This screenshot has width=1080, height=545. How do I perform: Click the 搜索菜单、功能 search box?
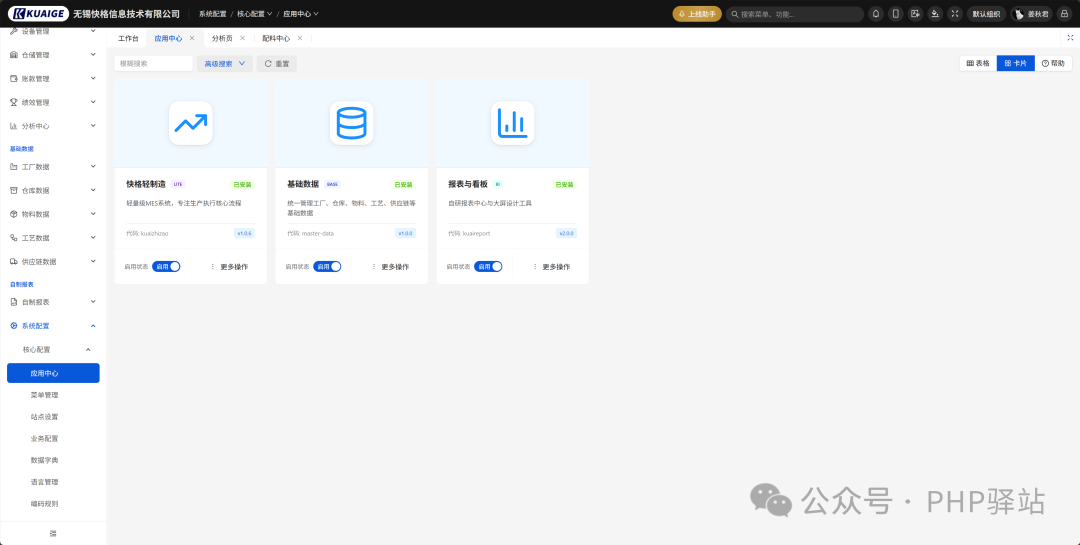795,14
